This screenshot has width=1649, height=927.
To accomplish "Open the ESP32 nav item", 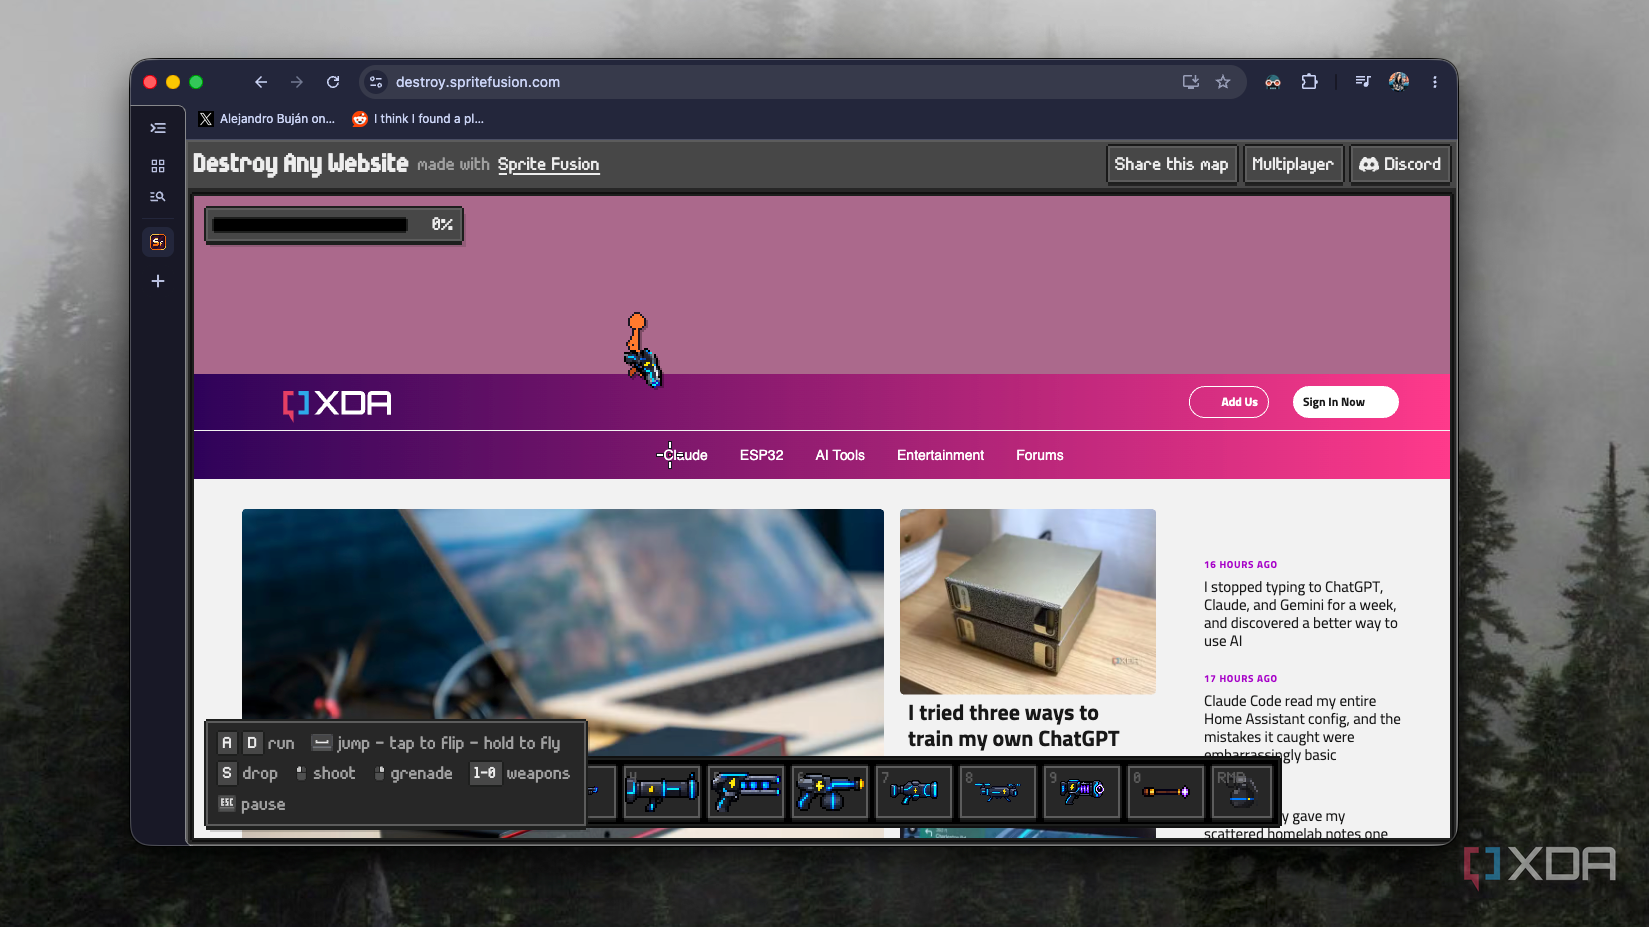I will pos(762,455).
